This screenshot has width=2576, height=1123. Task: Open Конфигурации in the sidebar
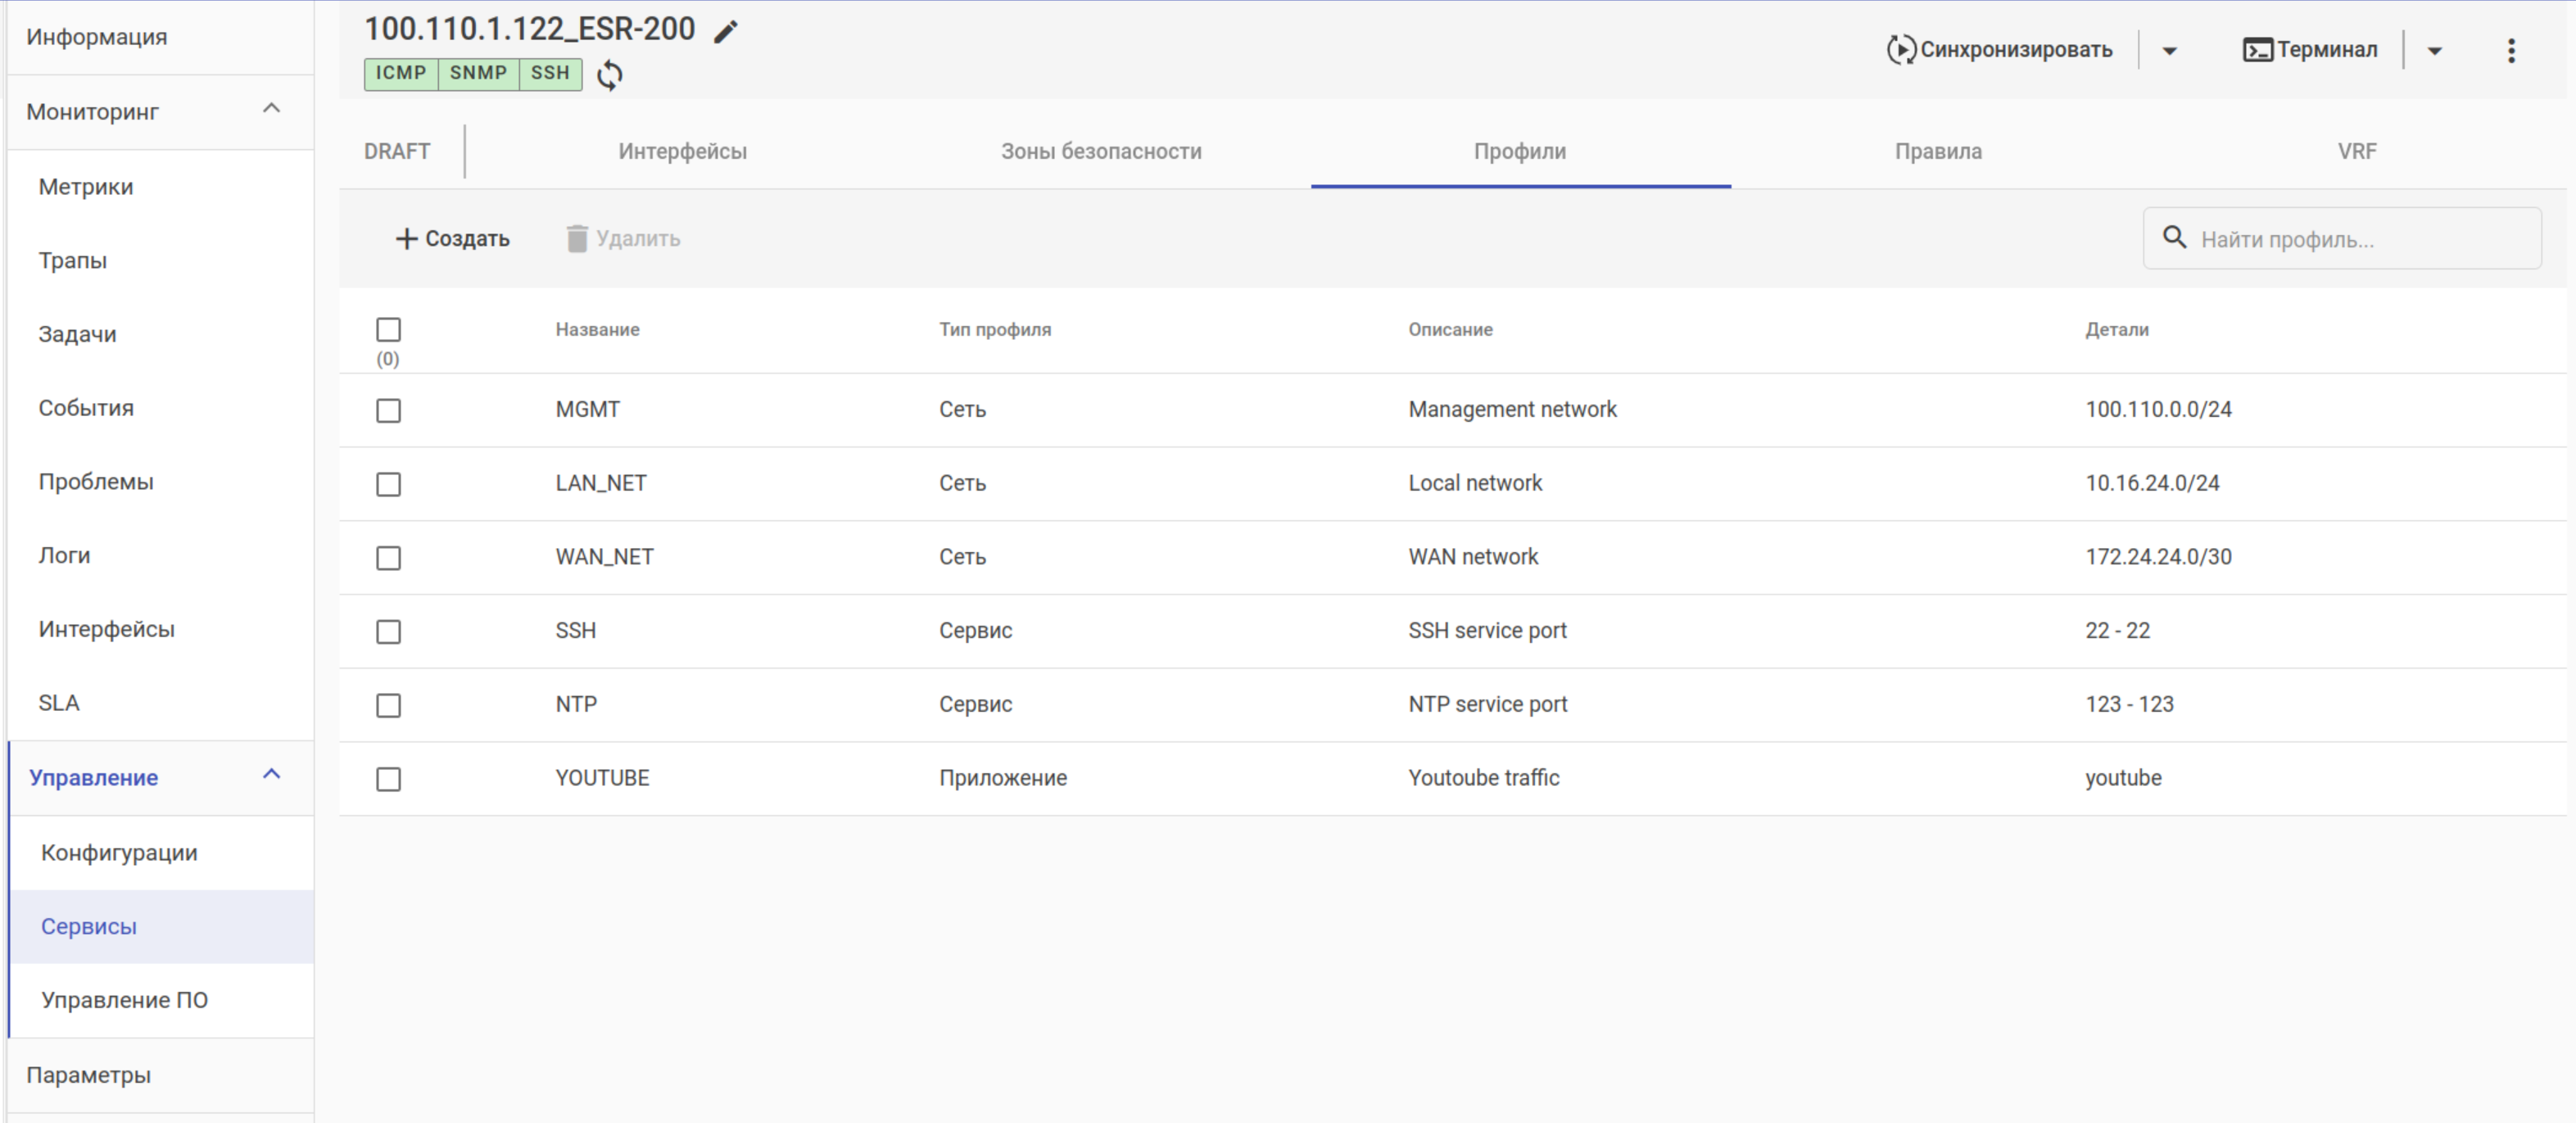coord(119,853)
